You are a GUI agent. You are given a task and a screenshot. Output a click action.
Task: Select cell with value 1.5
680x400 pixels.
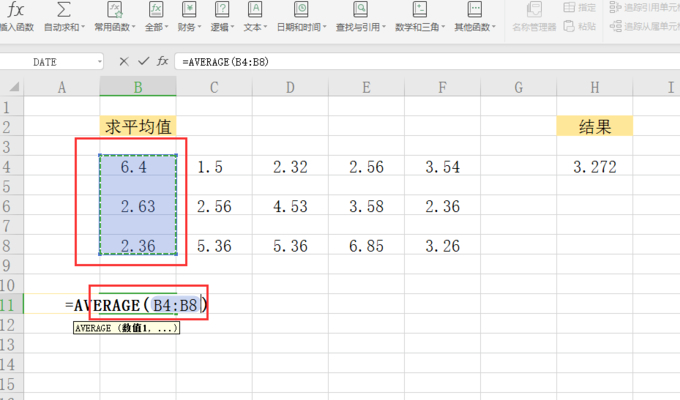click(214, 167)
